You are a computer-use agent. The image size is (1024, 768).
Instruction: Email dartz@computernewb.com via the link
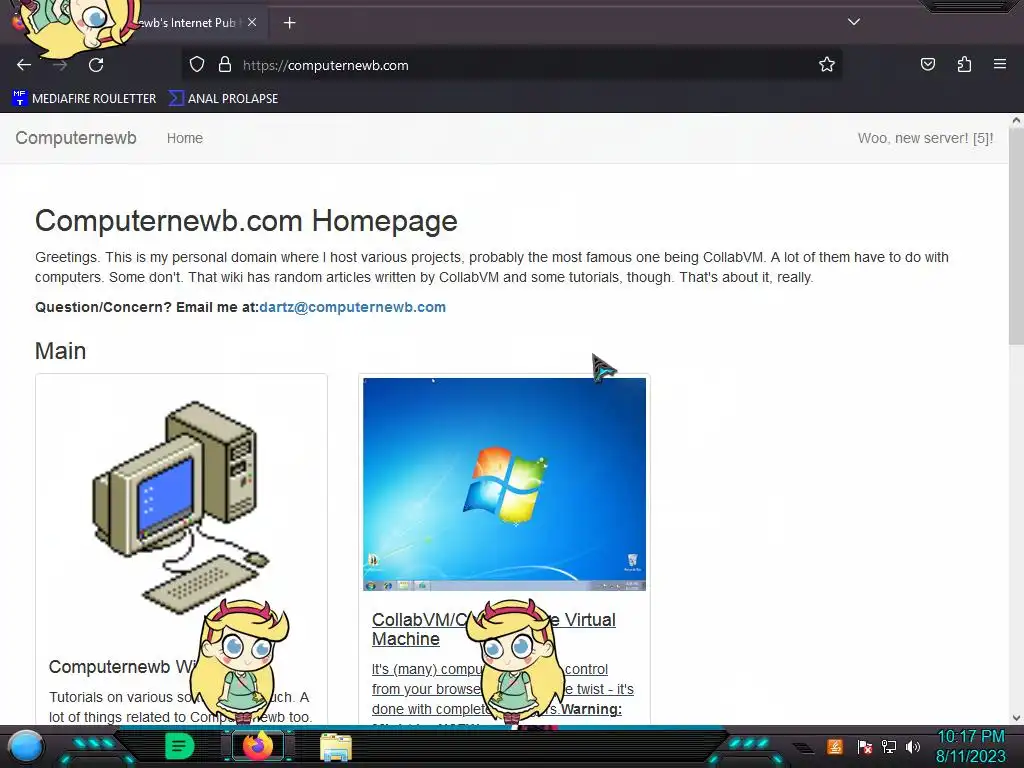(353, 307)
